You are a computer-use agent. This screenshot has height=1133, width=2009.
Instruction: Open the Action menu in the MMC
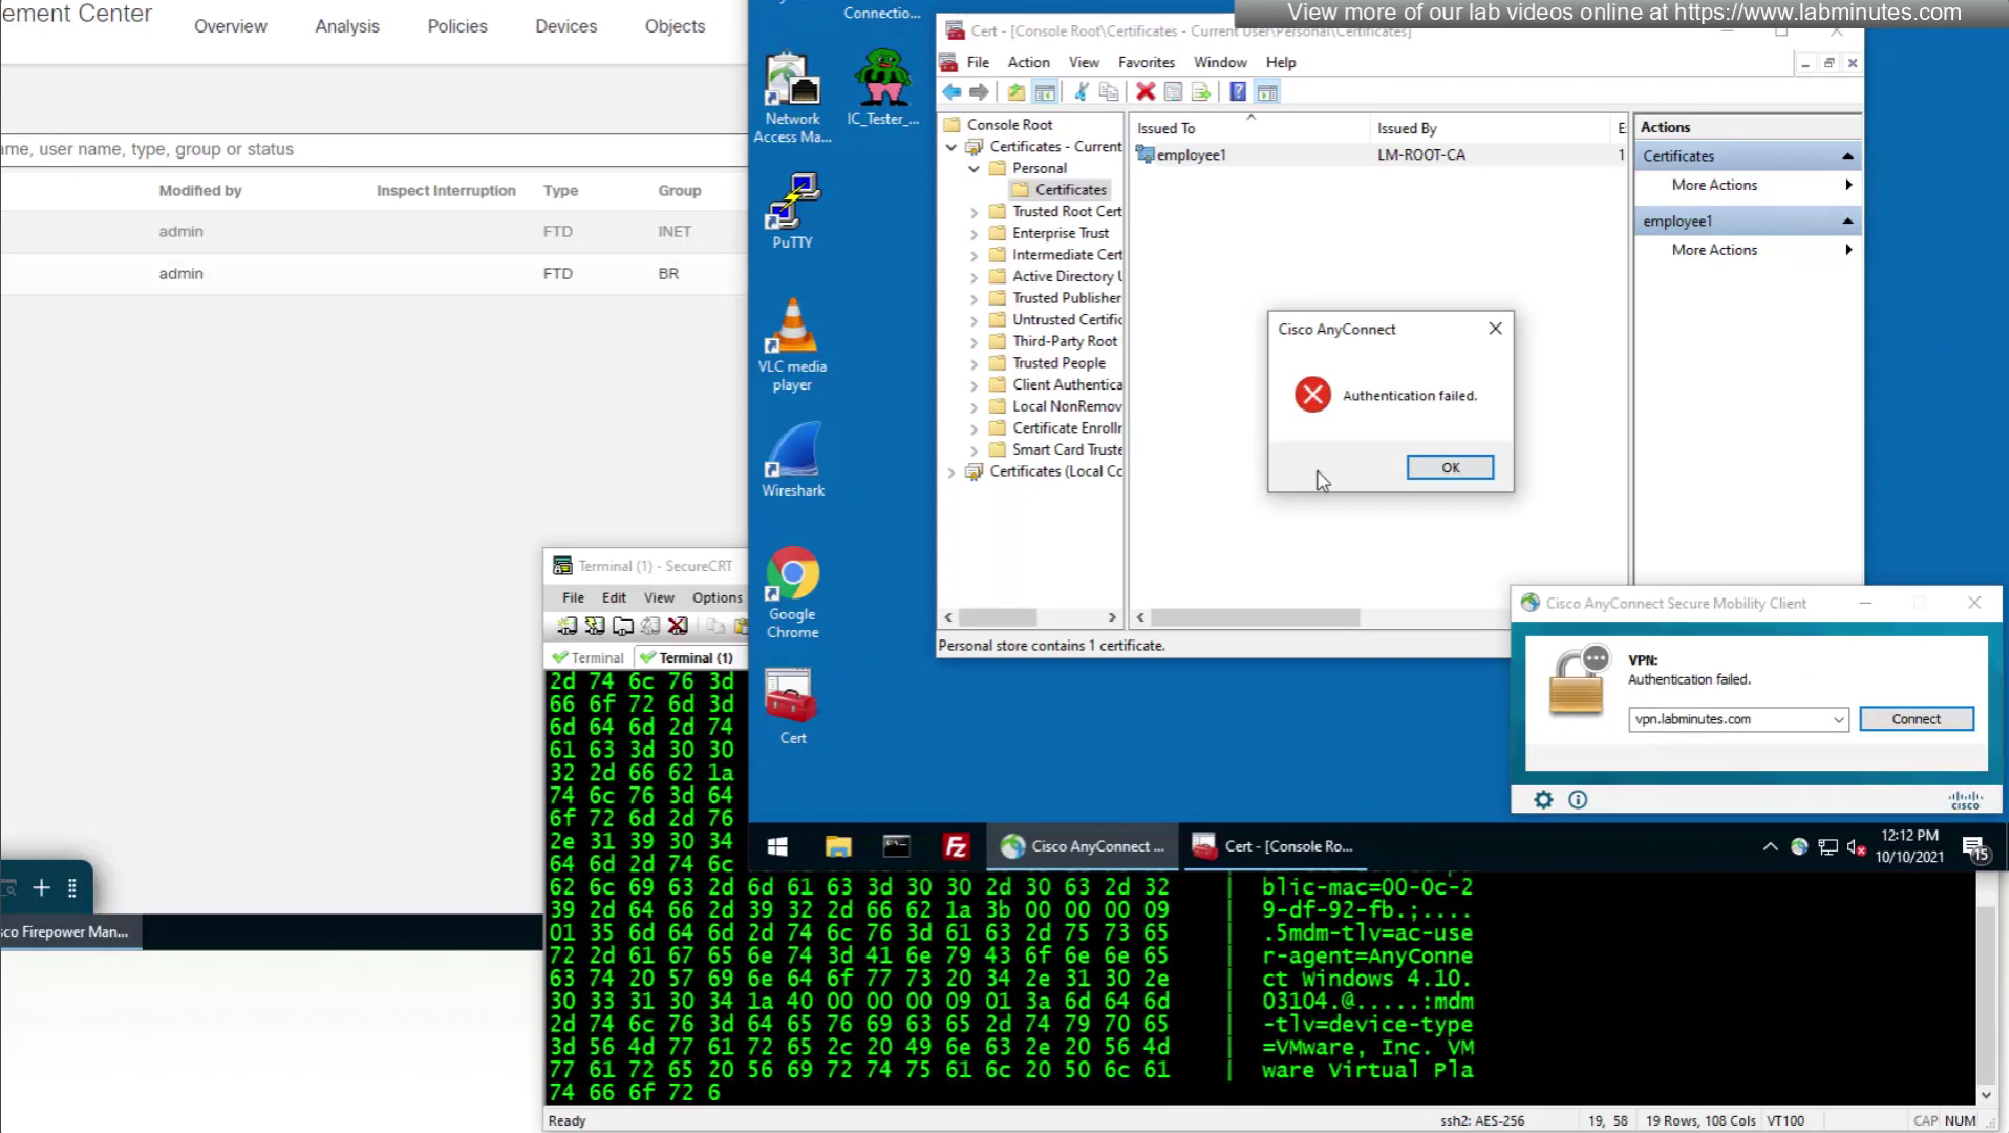tap(1027, 62)
